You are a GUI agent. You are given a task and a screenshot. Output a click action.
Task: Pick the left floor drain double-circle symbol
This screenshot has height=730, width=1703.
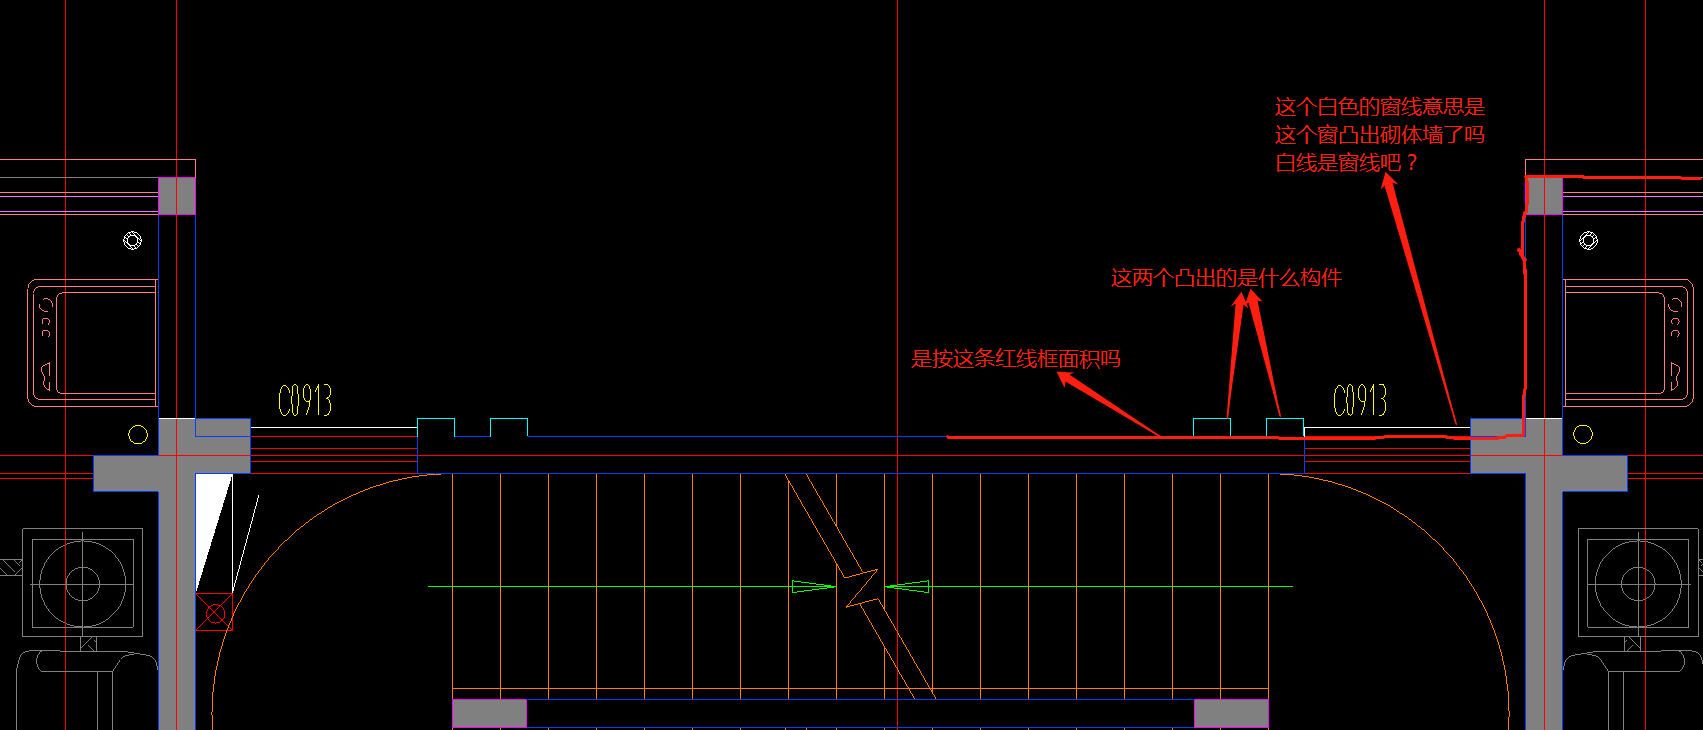132,240
